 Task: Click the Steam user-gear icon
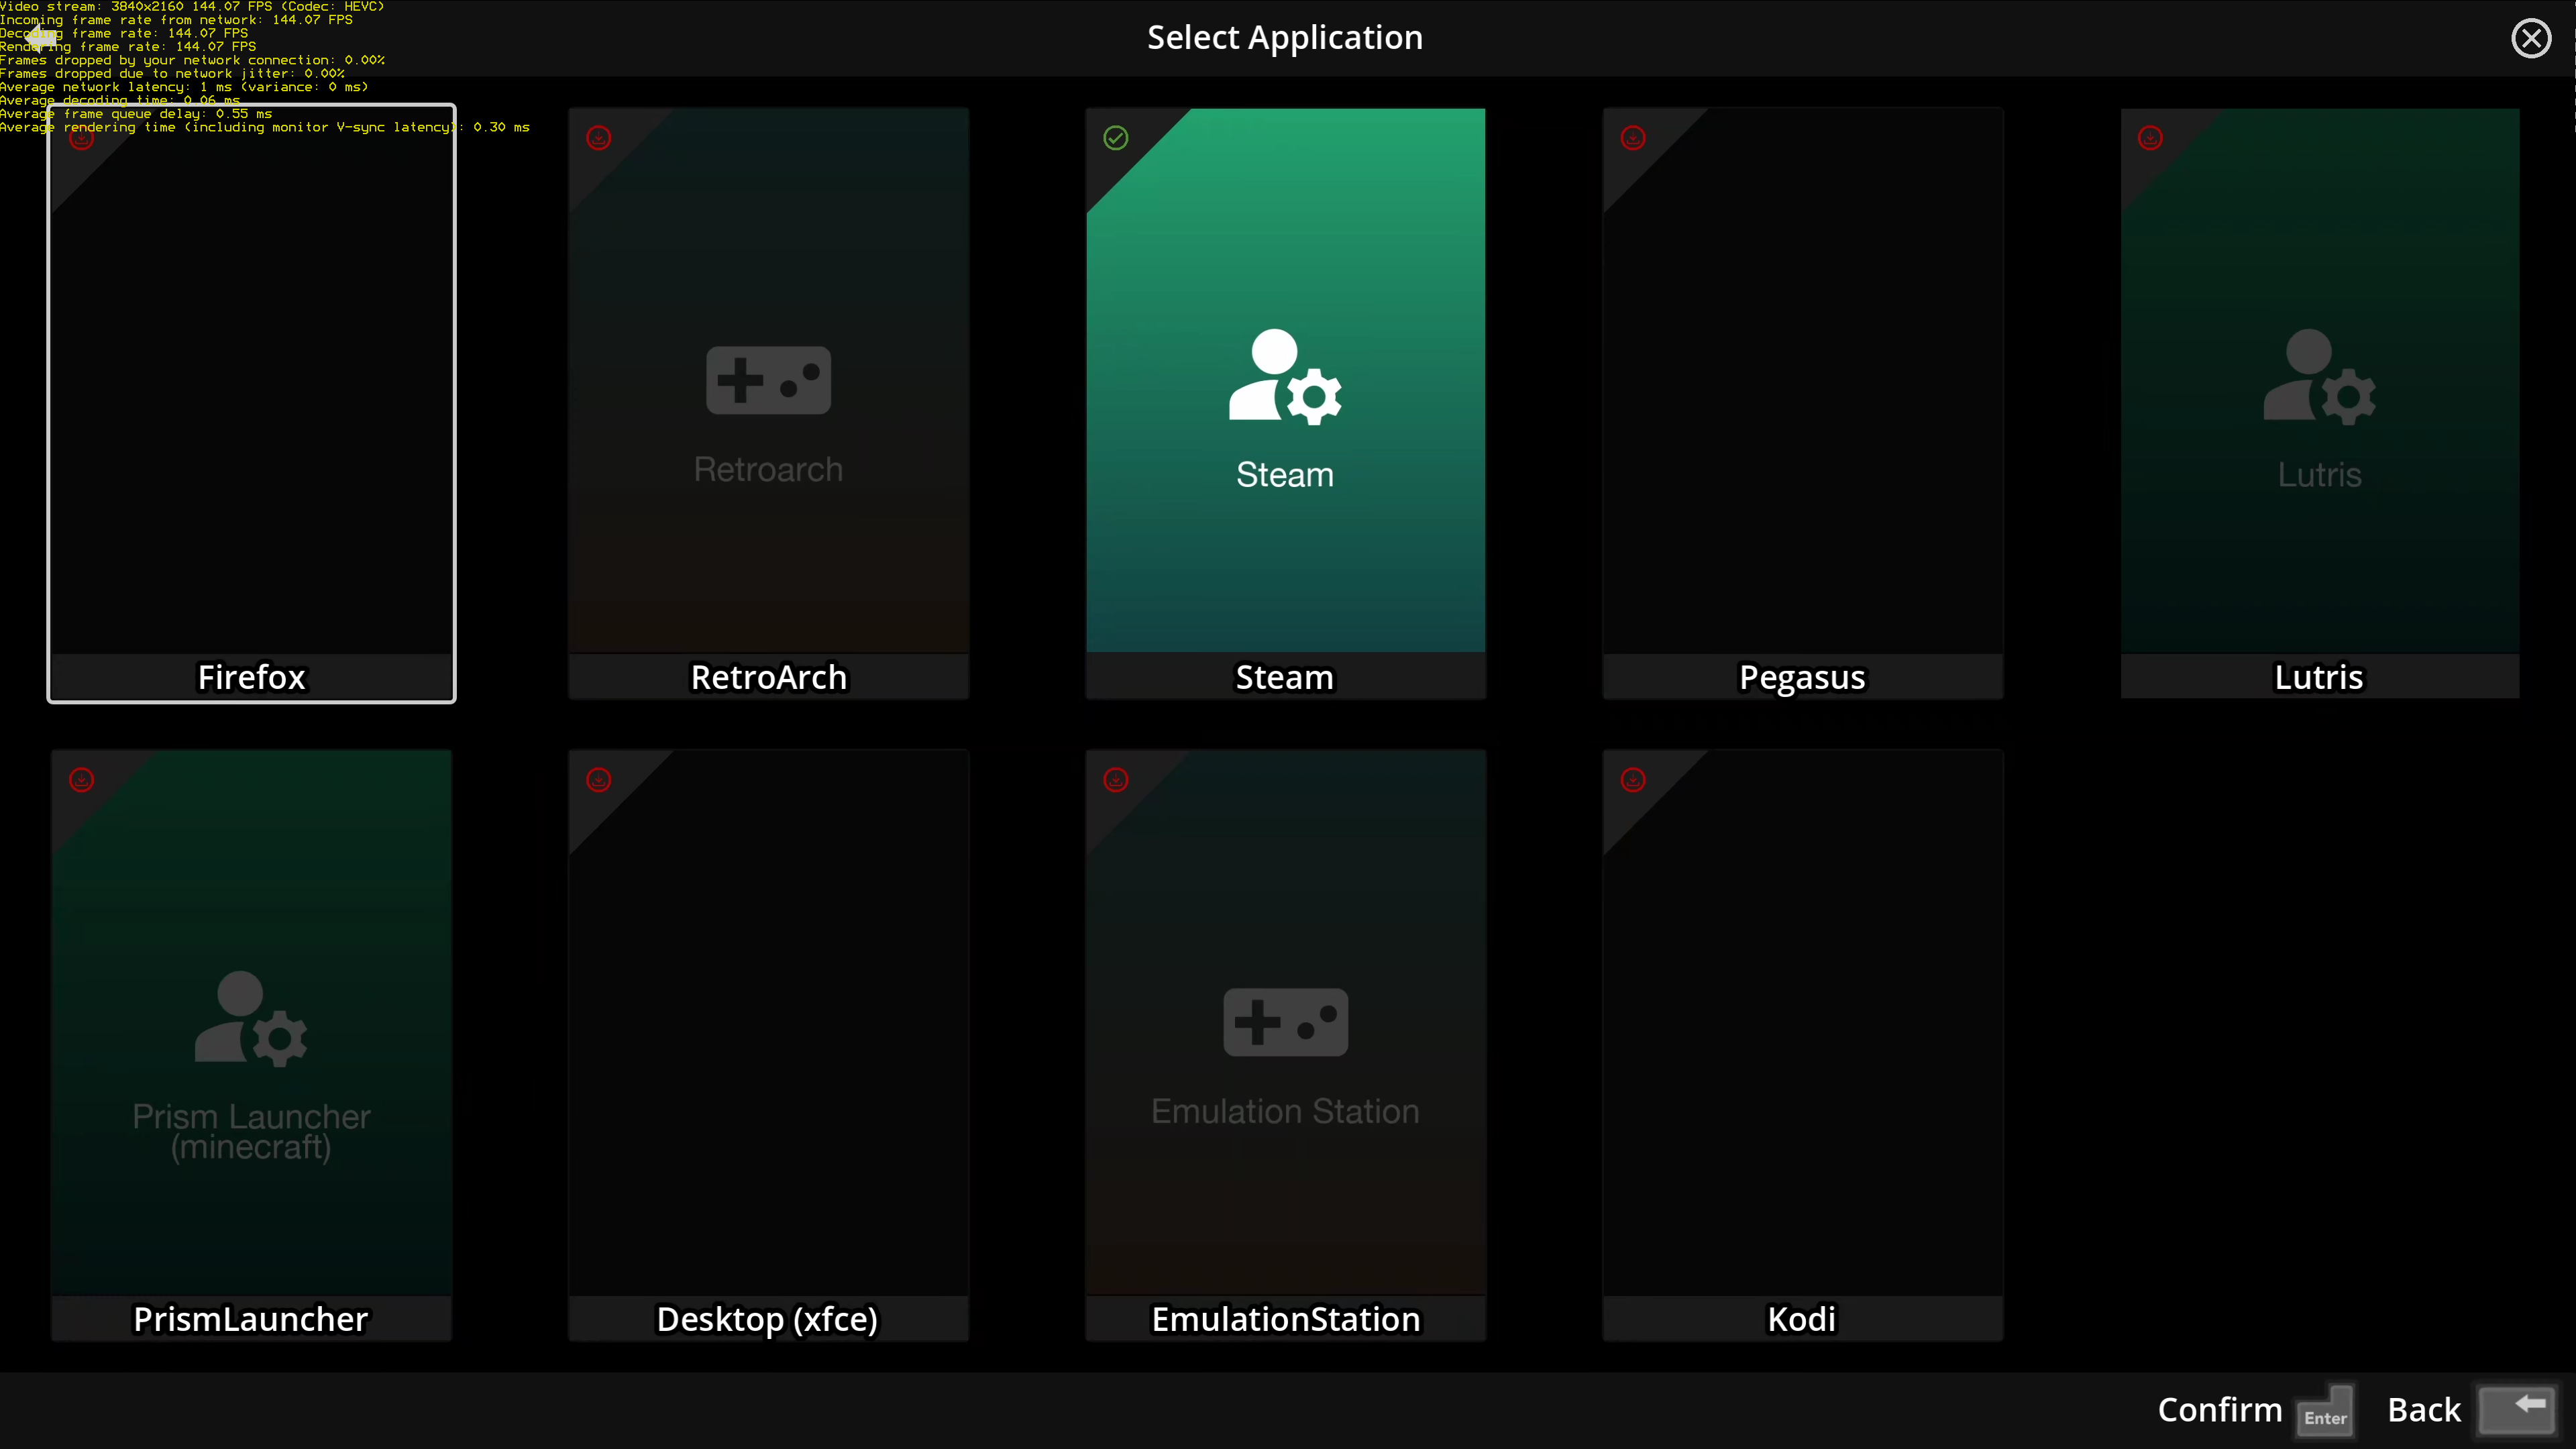click(x=1285, y=377)
